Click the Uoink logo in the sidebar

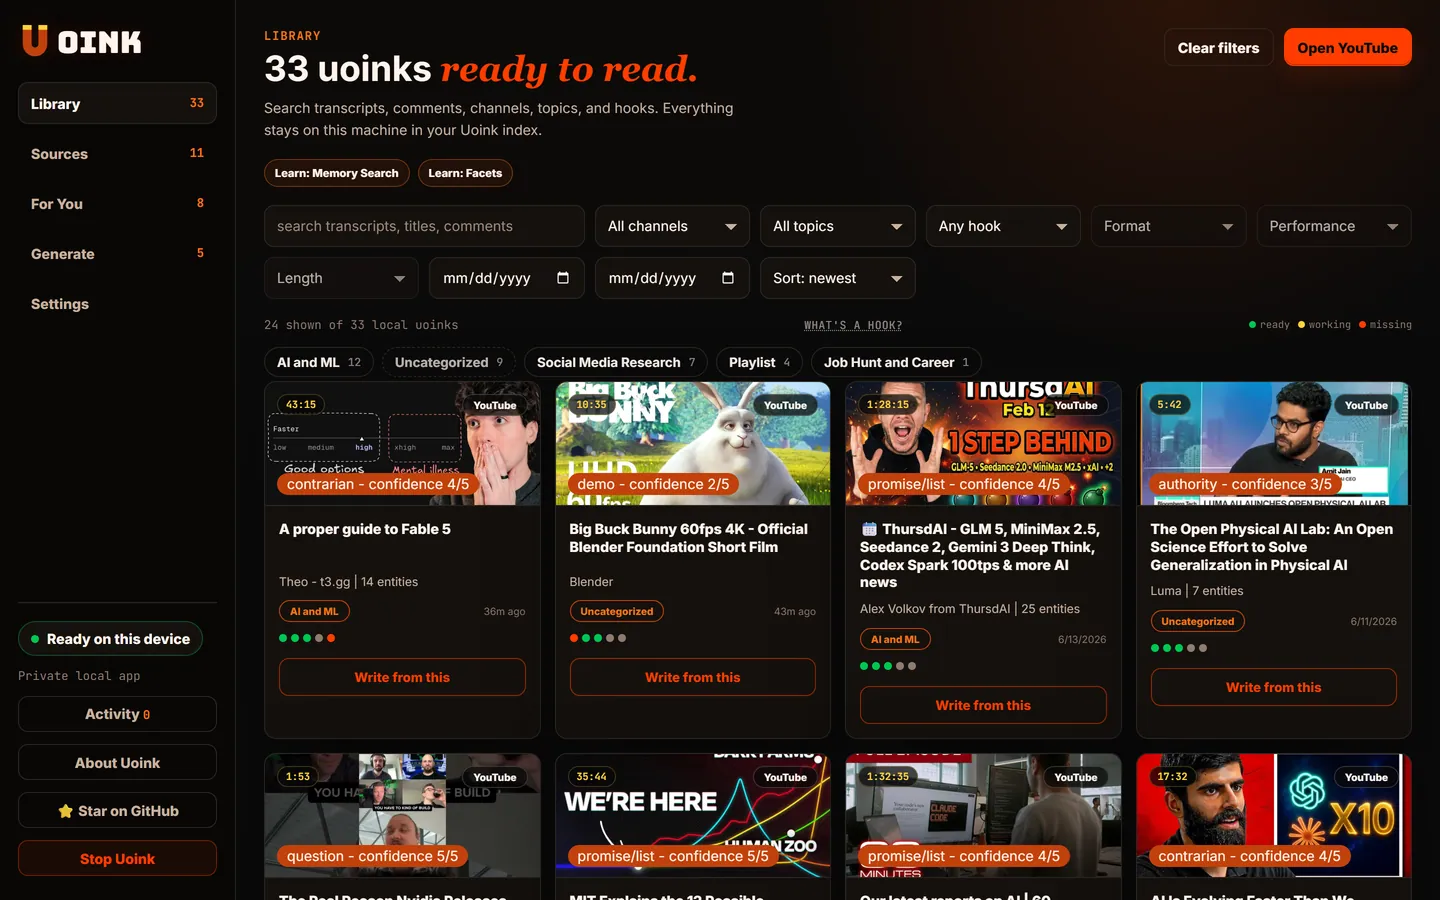(81, 41)
